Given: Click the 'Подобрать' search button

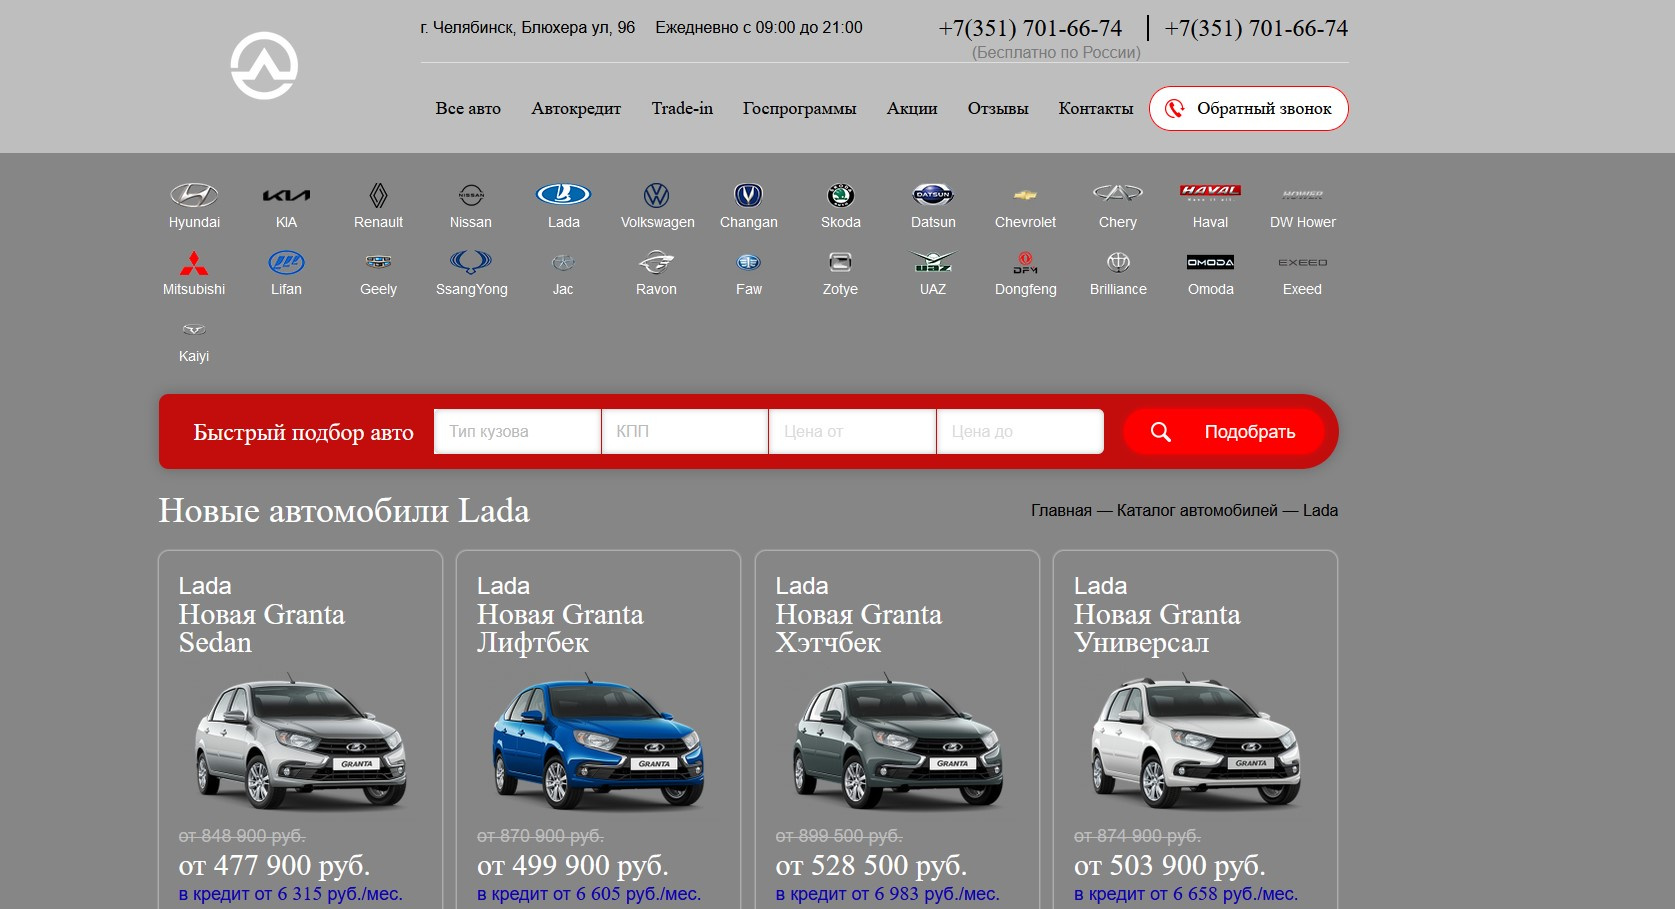Looking at the screenshot, I should point(1224,431).
